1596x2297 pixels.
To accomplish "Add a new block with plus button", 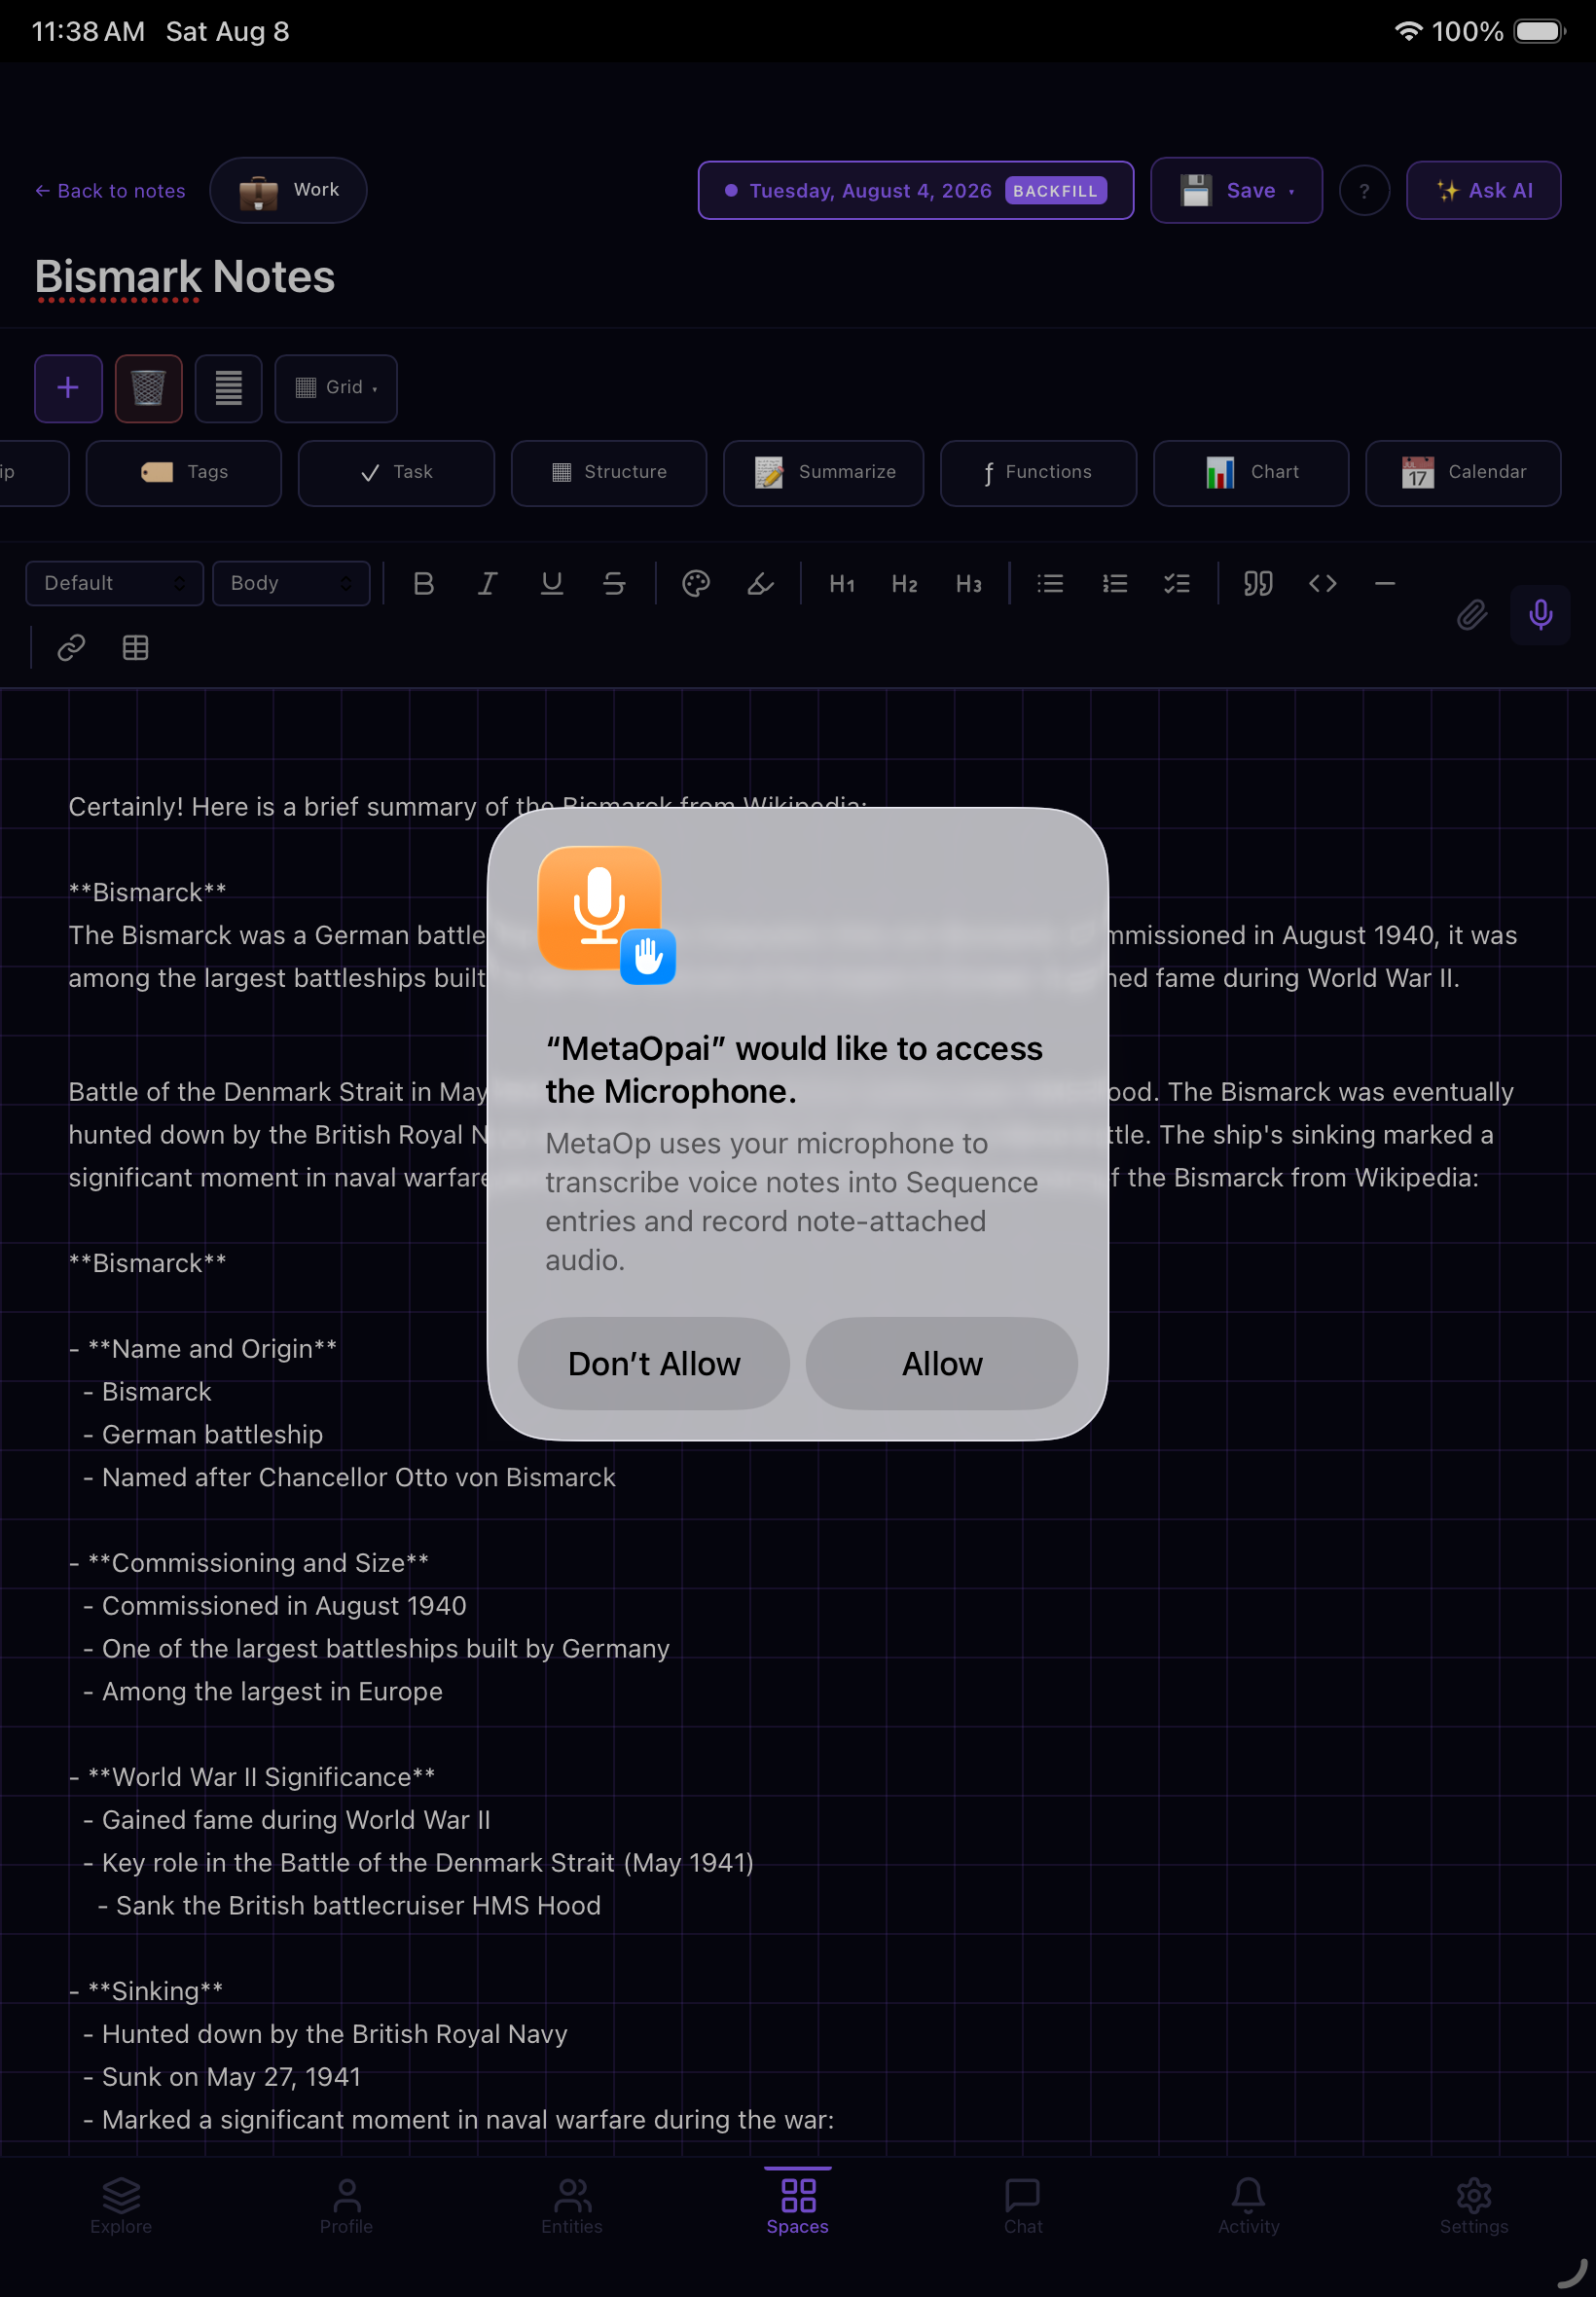I will point(68,388).
